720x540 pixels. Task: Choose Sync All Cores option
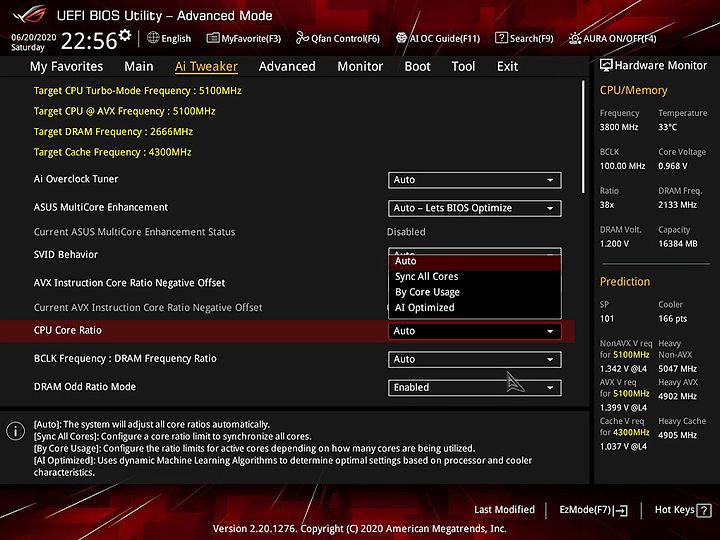[474, 276]
